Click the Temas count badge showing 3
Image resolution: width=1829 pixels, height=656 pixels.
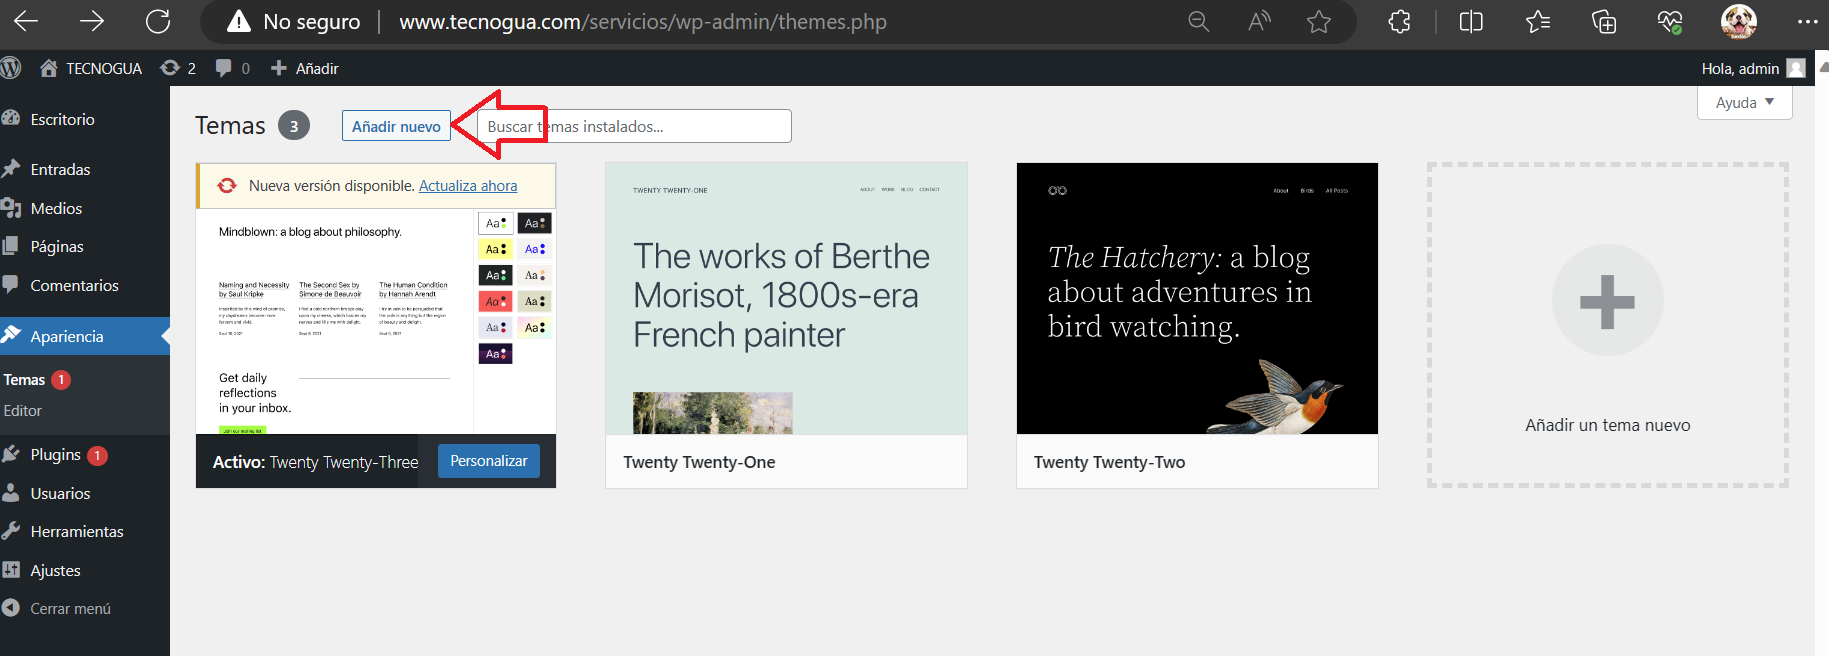[294, 126]
